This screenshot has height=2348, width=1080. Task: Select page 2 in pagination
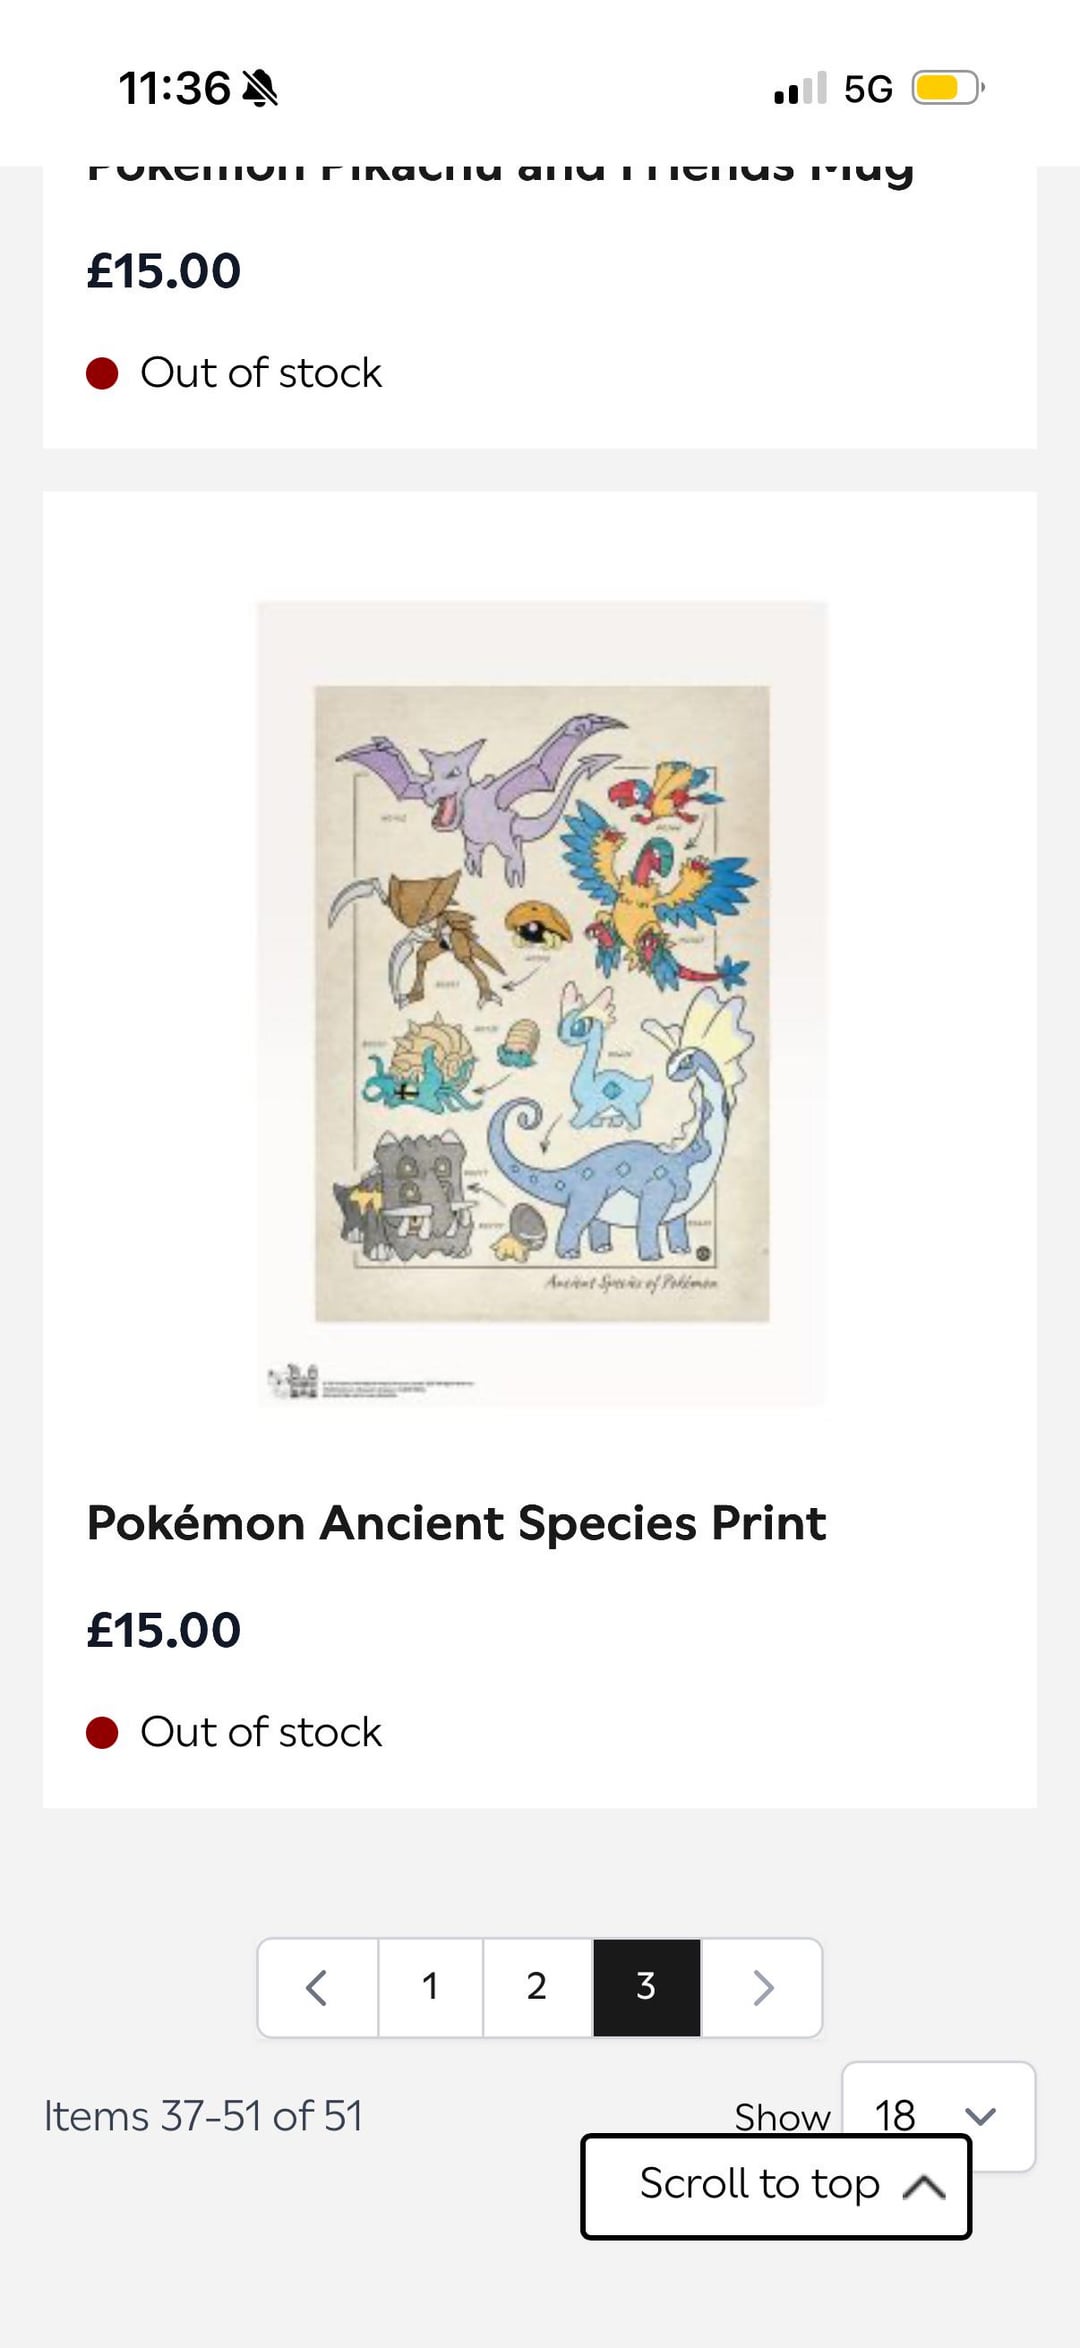537,1987
